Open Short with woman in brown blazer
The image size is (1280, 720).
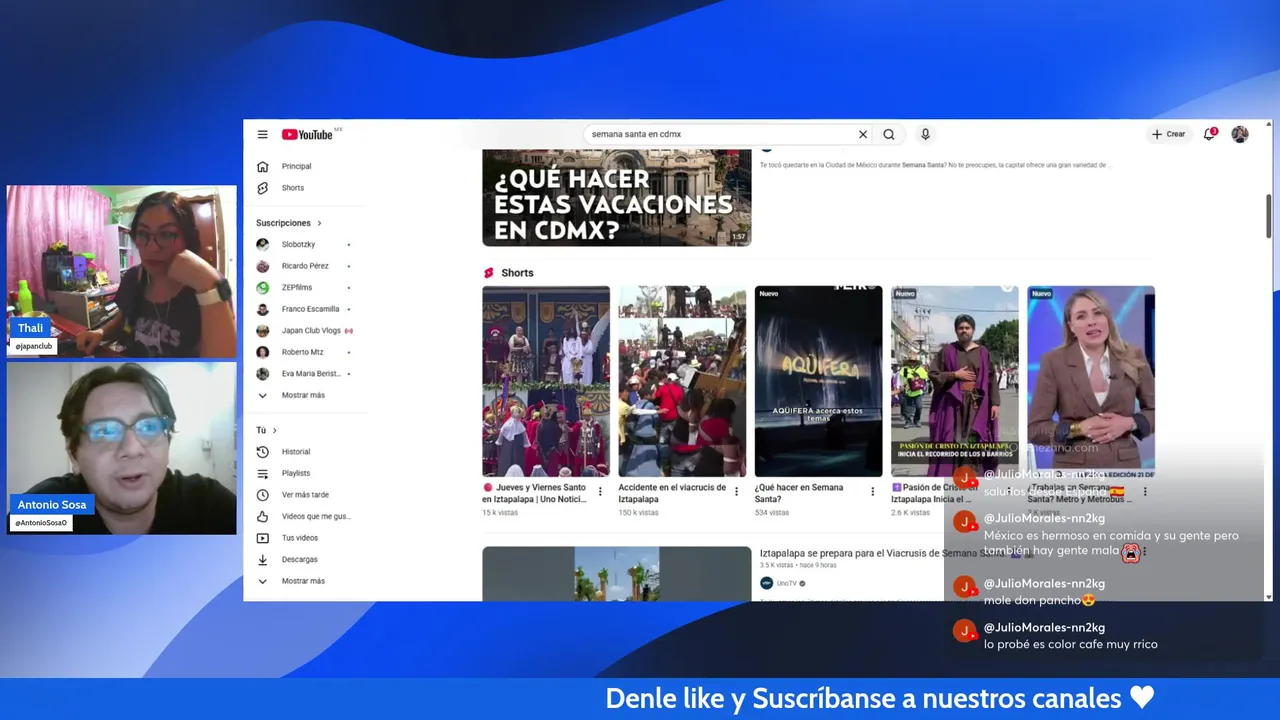click(1091, 381)
